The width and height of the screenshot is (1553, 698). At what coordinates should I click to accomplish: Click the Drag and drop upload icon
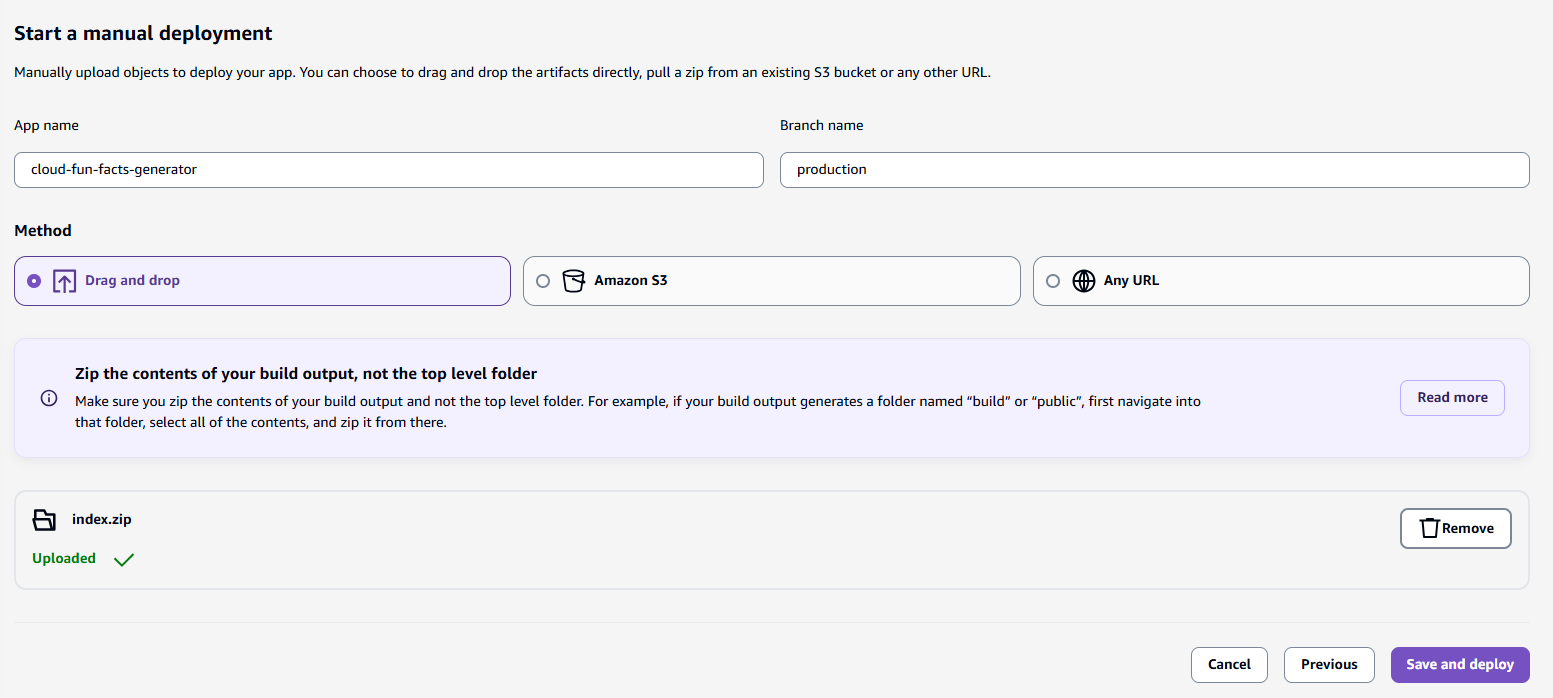click(x=64, y=281)
